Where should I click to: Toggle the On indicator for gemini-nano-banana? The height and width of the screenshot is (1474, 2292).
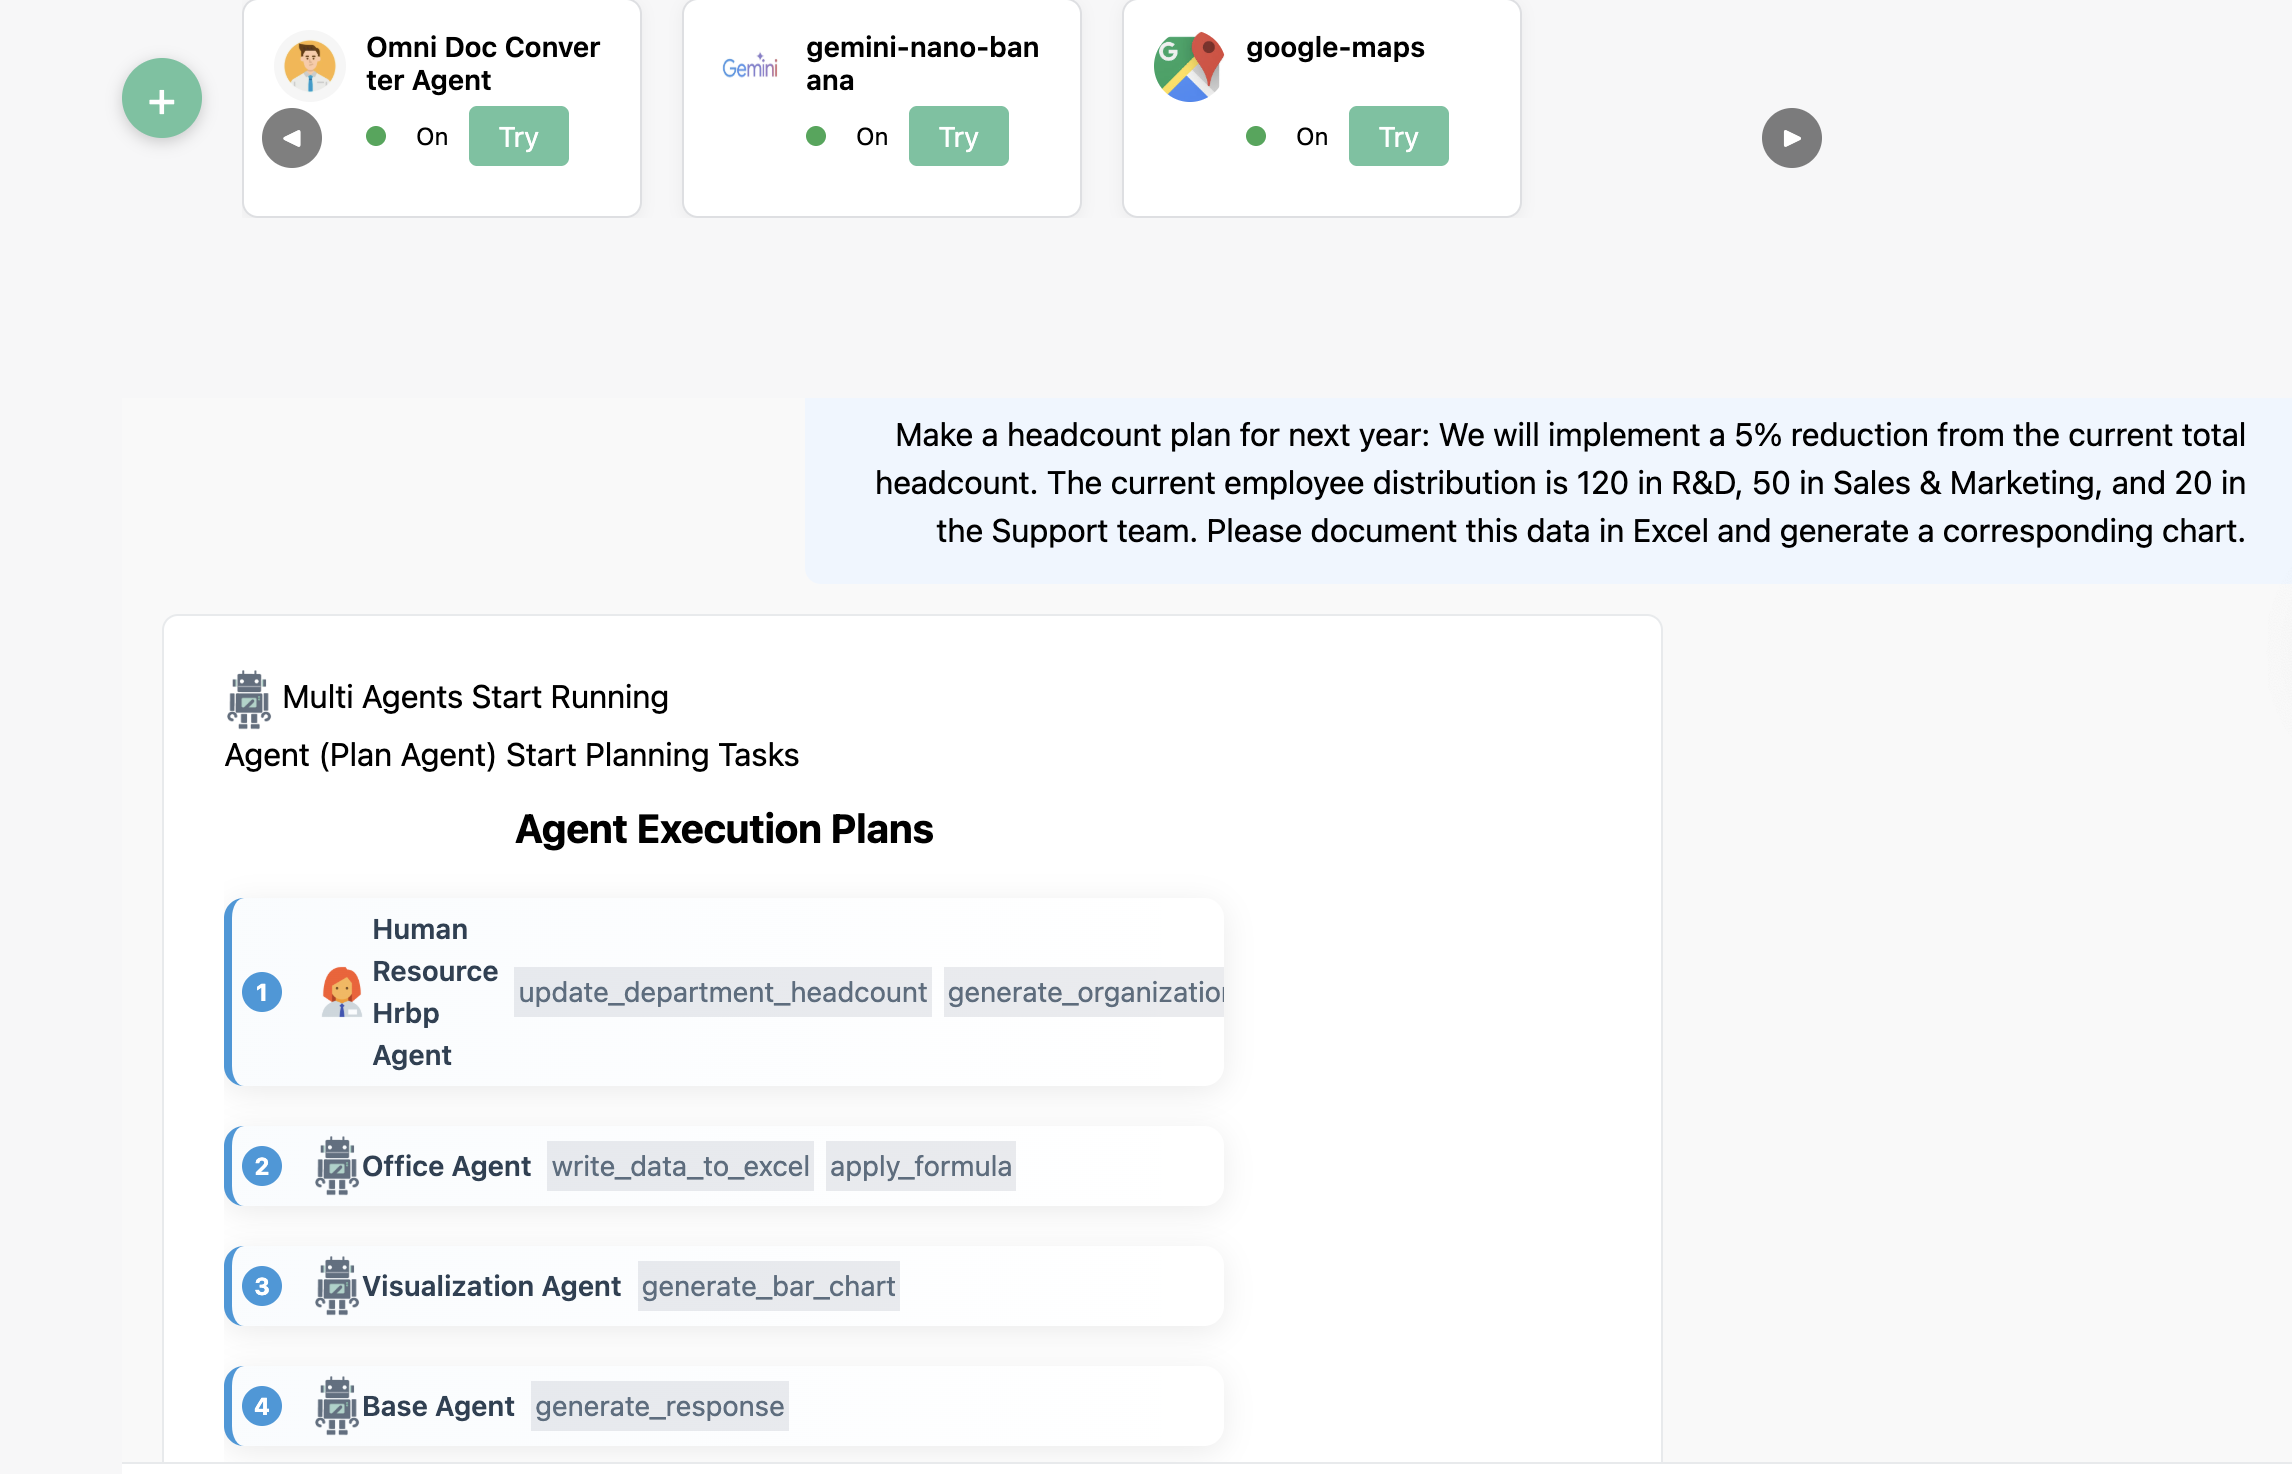818,137
